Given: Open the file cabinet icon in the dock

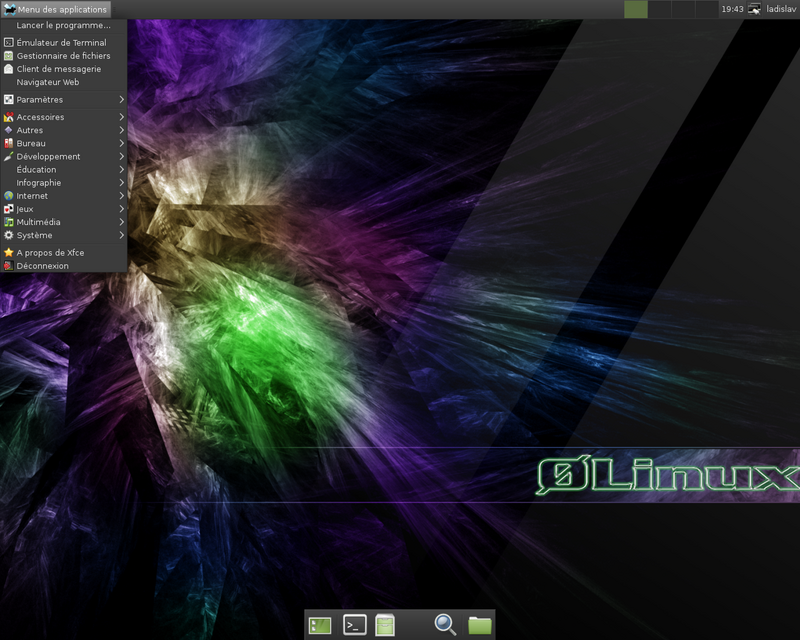Looking at the screenshot, I should coord(385,625).
